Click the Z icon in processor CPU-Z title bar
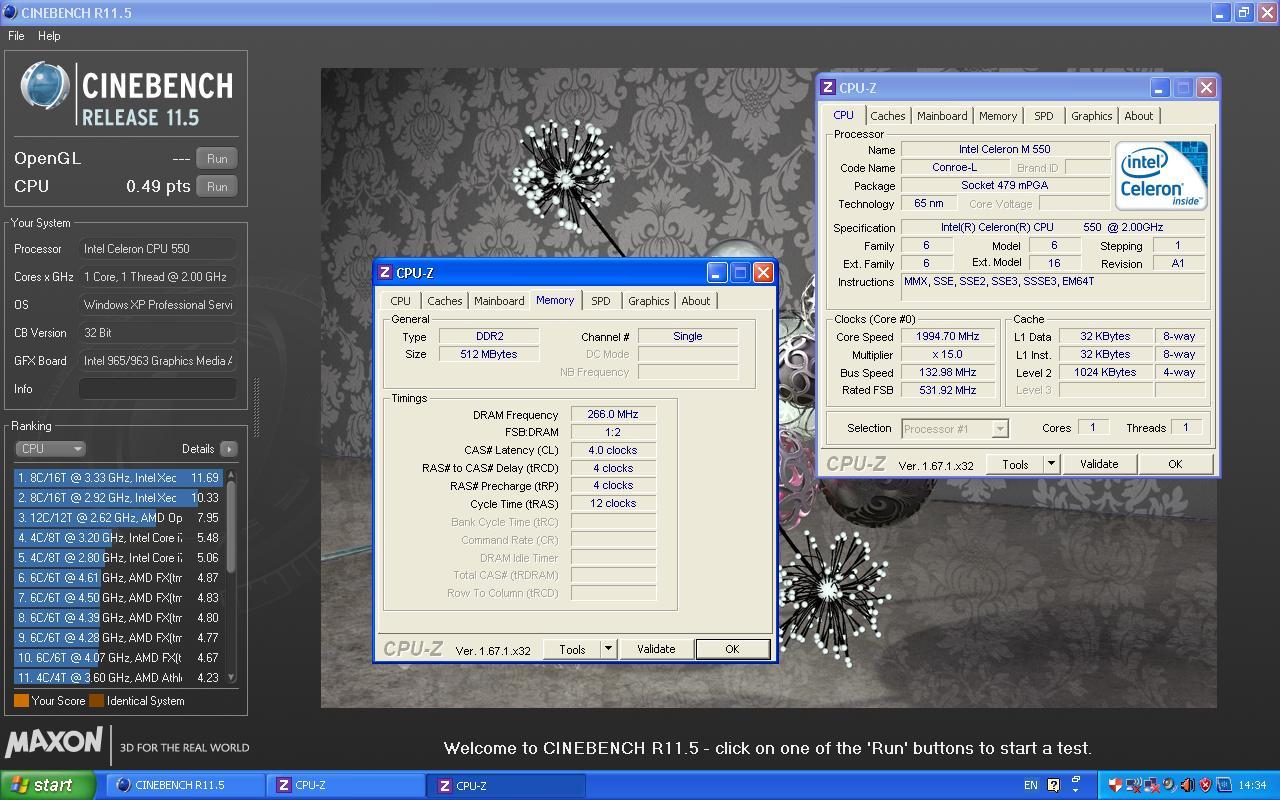Viewport: 1280px width, 800px height. (x=828, y=88)
